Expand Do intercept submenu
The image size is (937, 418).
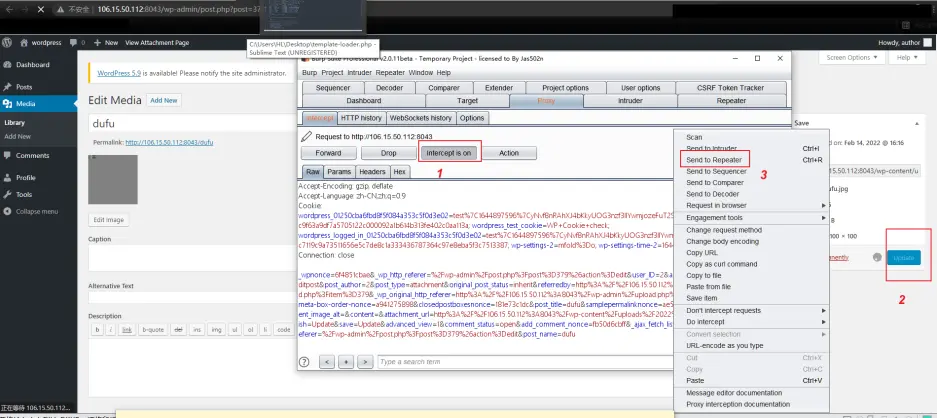coord(752,322)
